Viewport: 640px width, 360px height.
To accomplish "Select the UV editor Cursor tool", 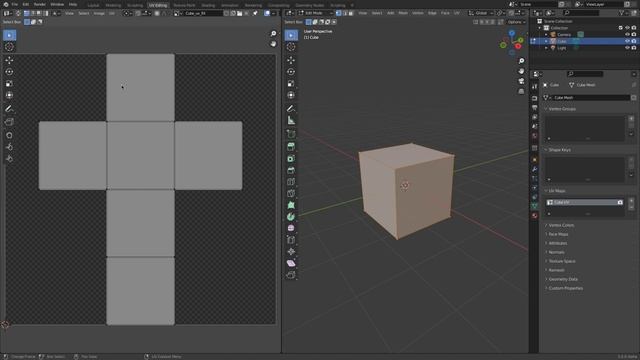I will coord(9,47).
